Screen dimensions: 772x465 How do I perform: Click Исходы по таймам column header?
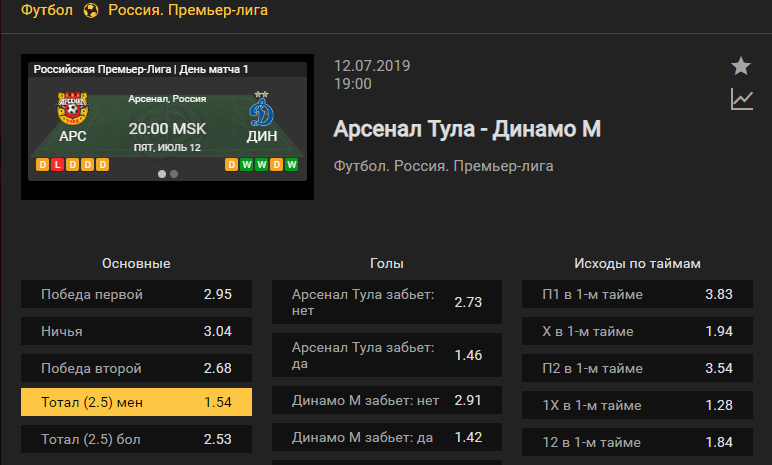[638, 264]
